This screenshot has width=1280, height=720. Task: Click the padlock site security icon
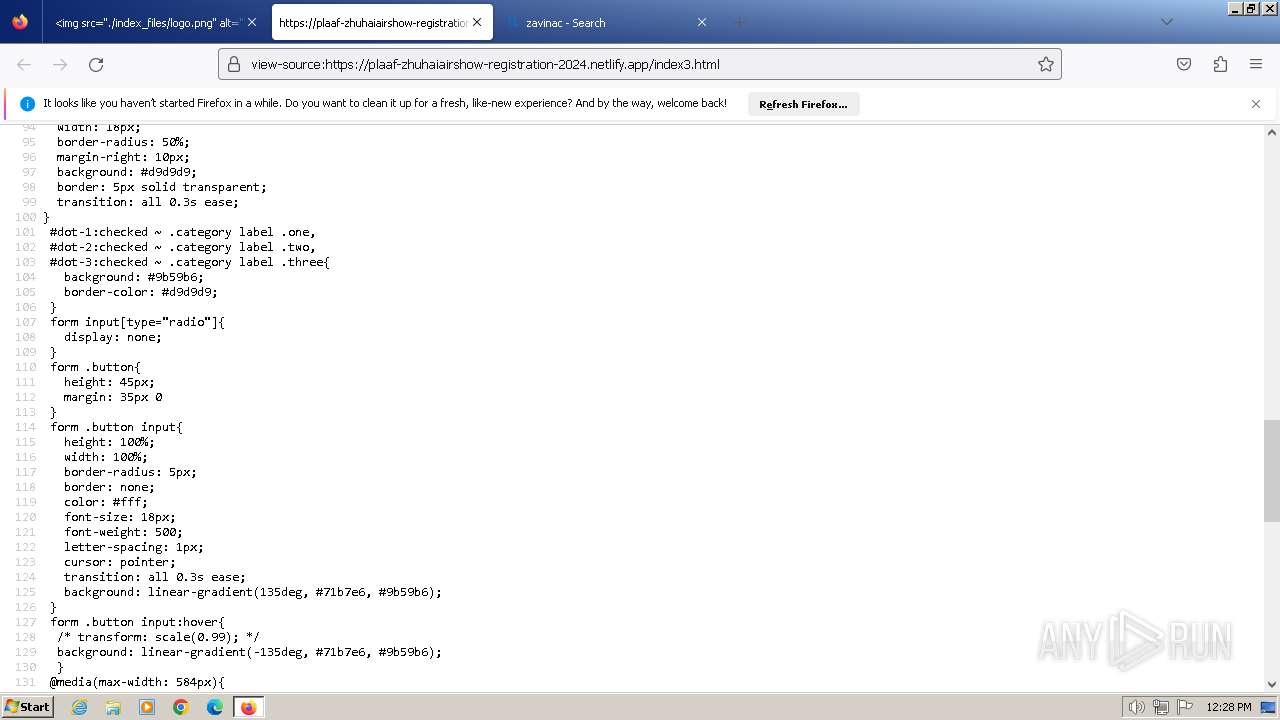pos(234,64)
